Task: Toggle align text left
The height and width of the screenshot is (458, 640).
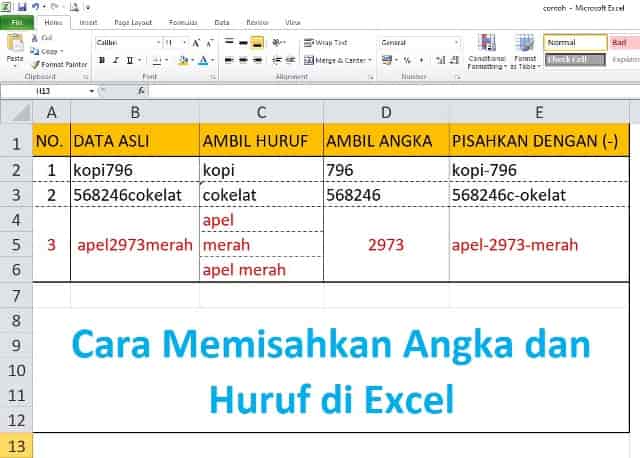Action: pyautogui.click(x=229, y=60)
